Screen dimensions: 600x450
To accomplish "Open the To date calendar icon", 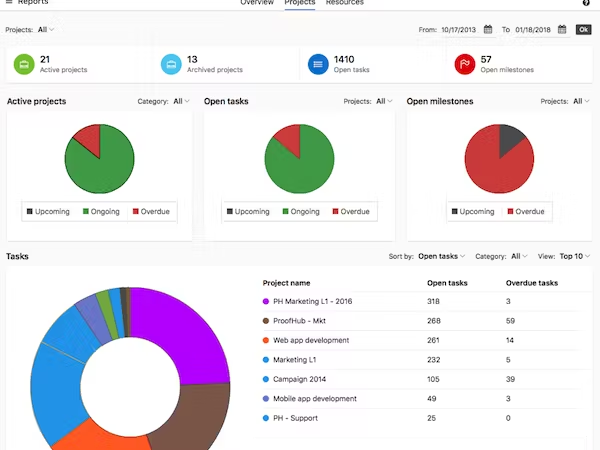I will click(x=562, y=29).
